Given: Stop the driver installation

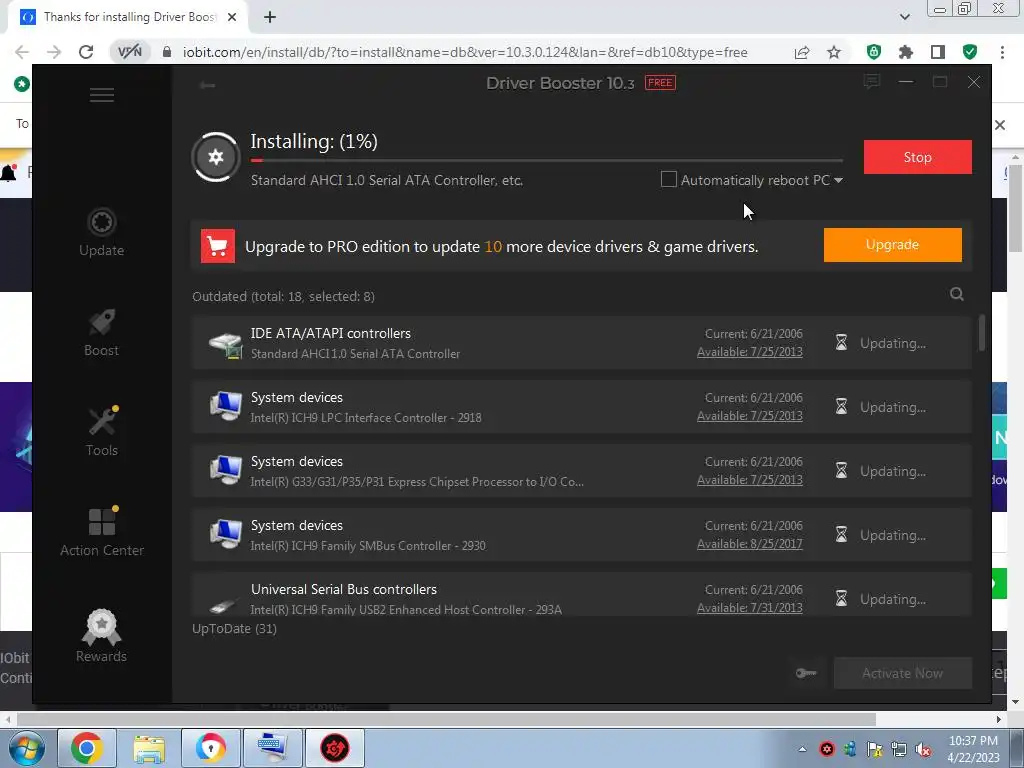Looking at the screenshot, I should 918,157.
